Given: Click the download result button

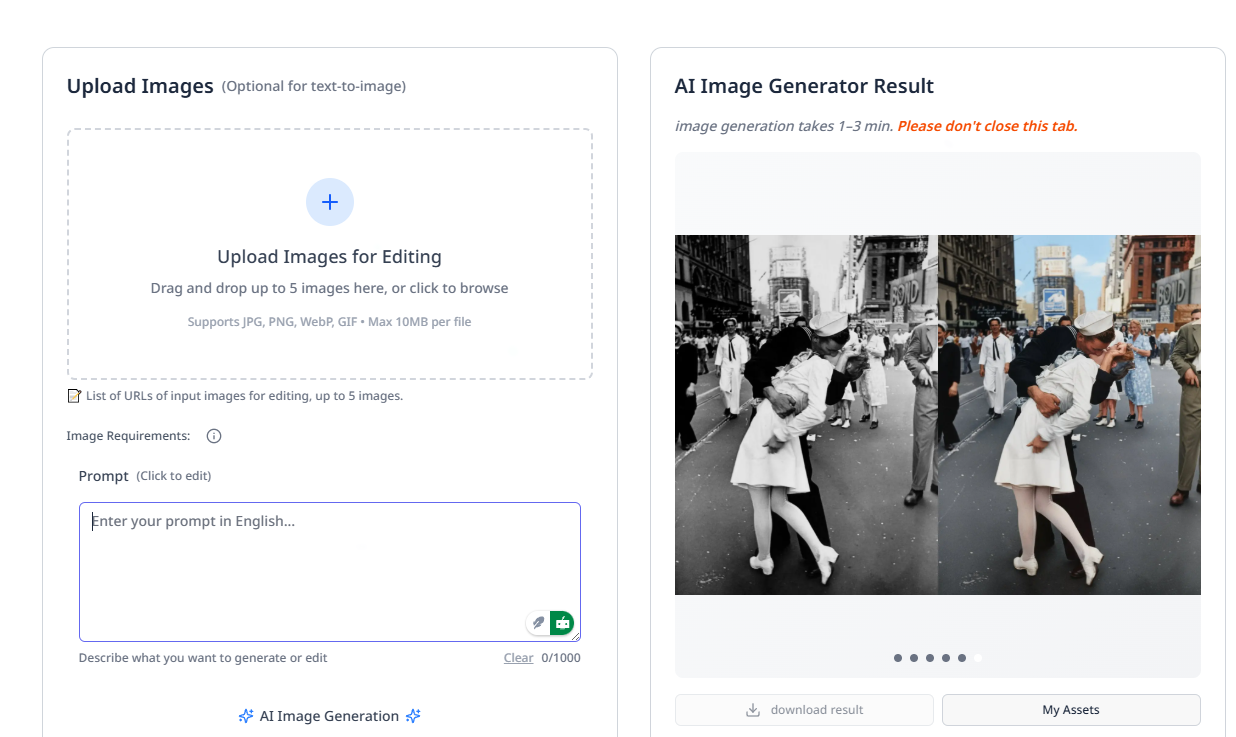Looking at the screenshot, I should coord(804,710).
